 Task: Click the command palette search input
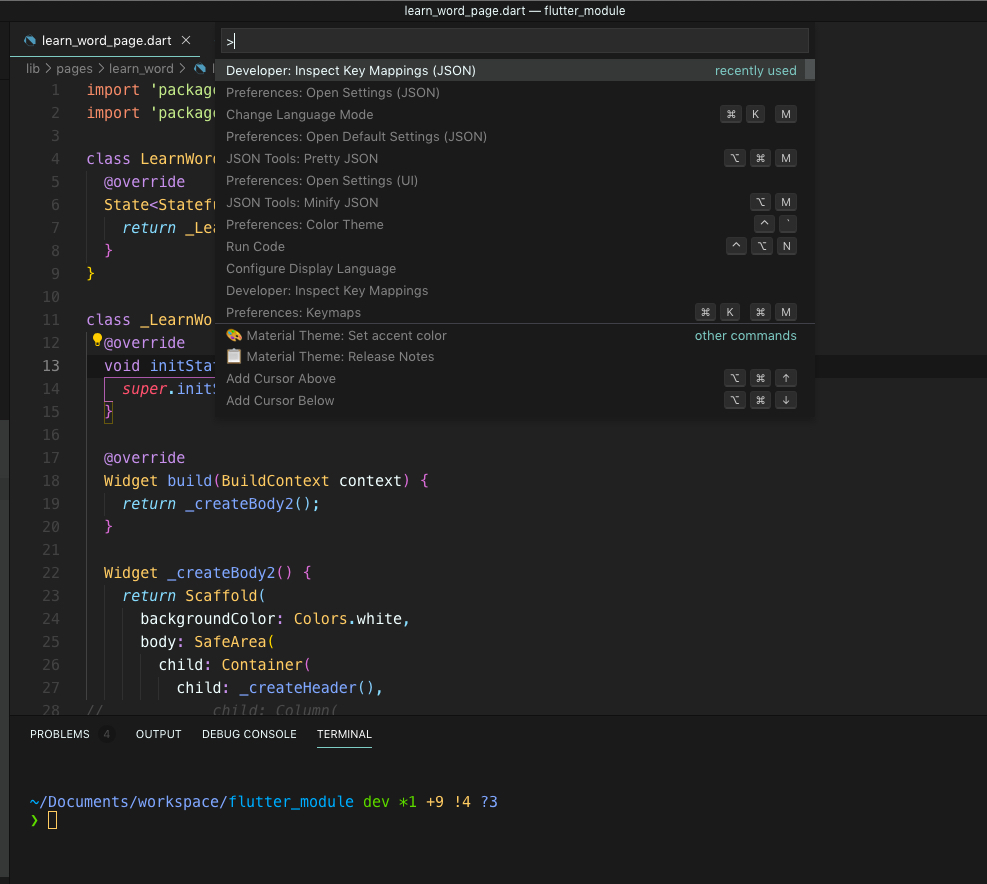514,41
